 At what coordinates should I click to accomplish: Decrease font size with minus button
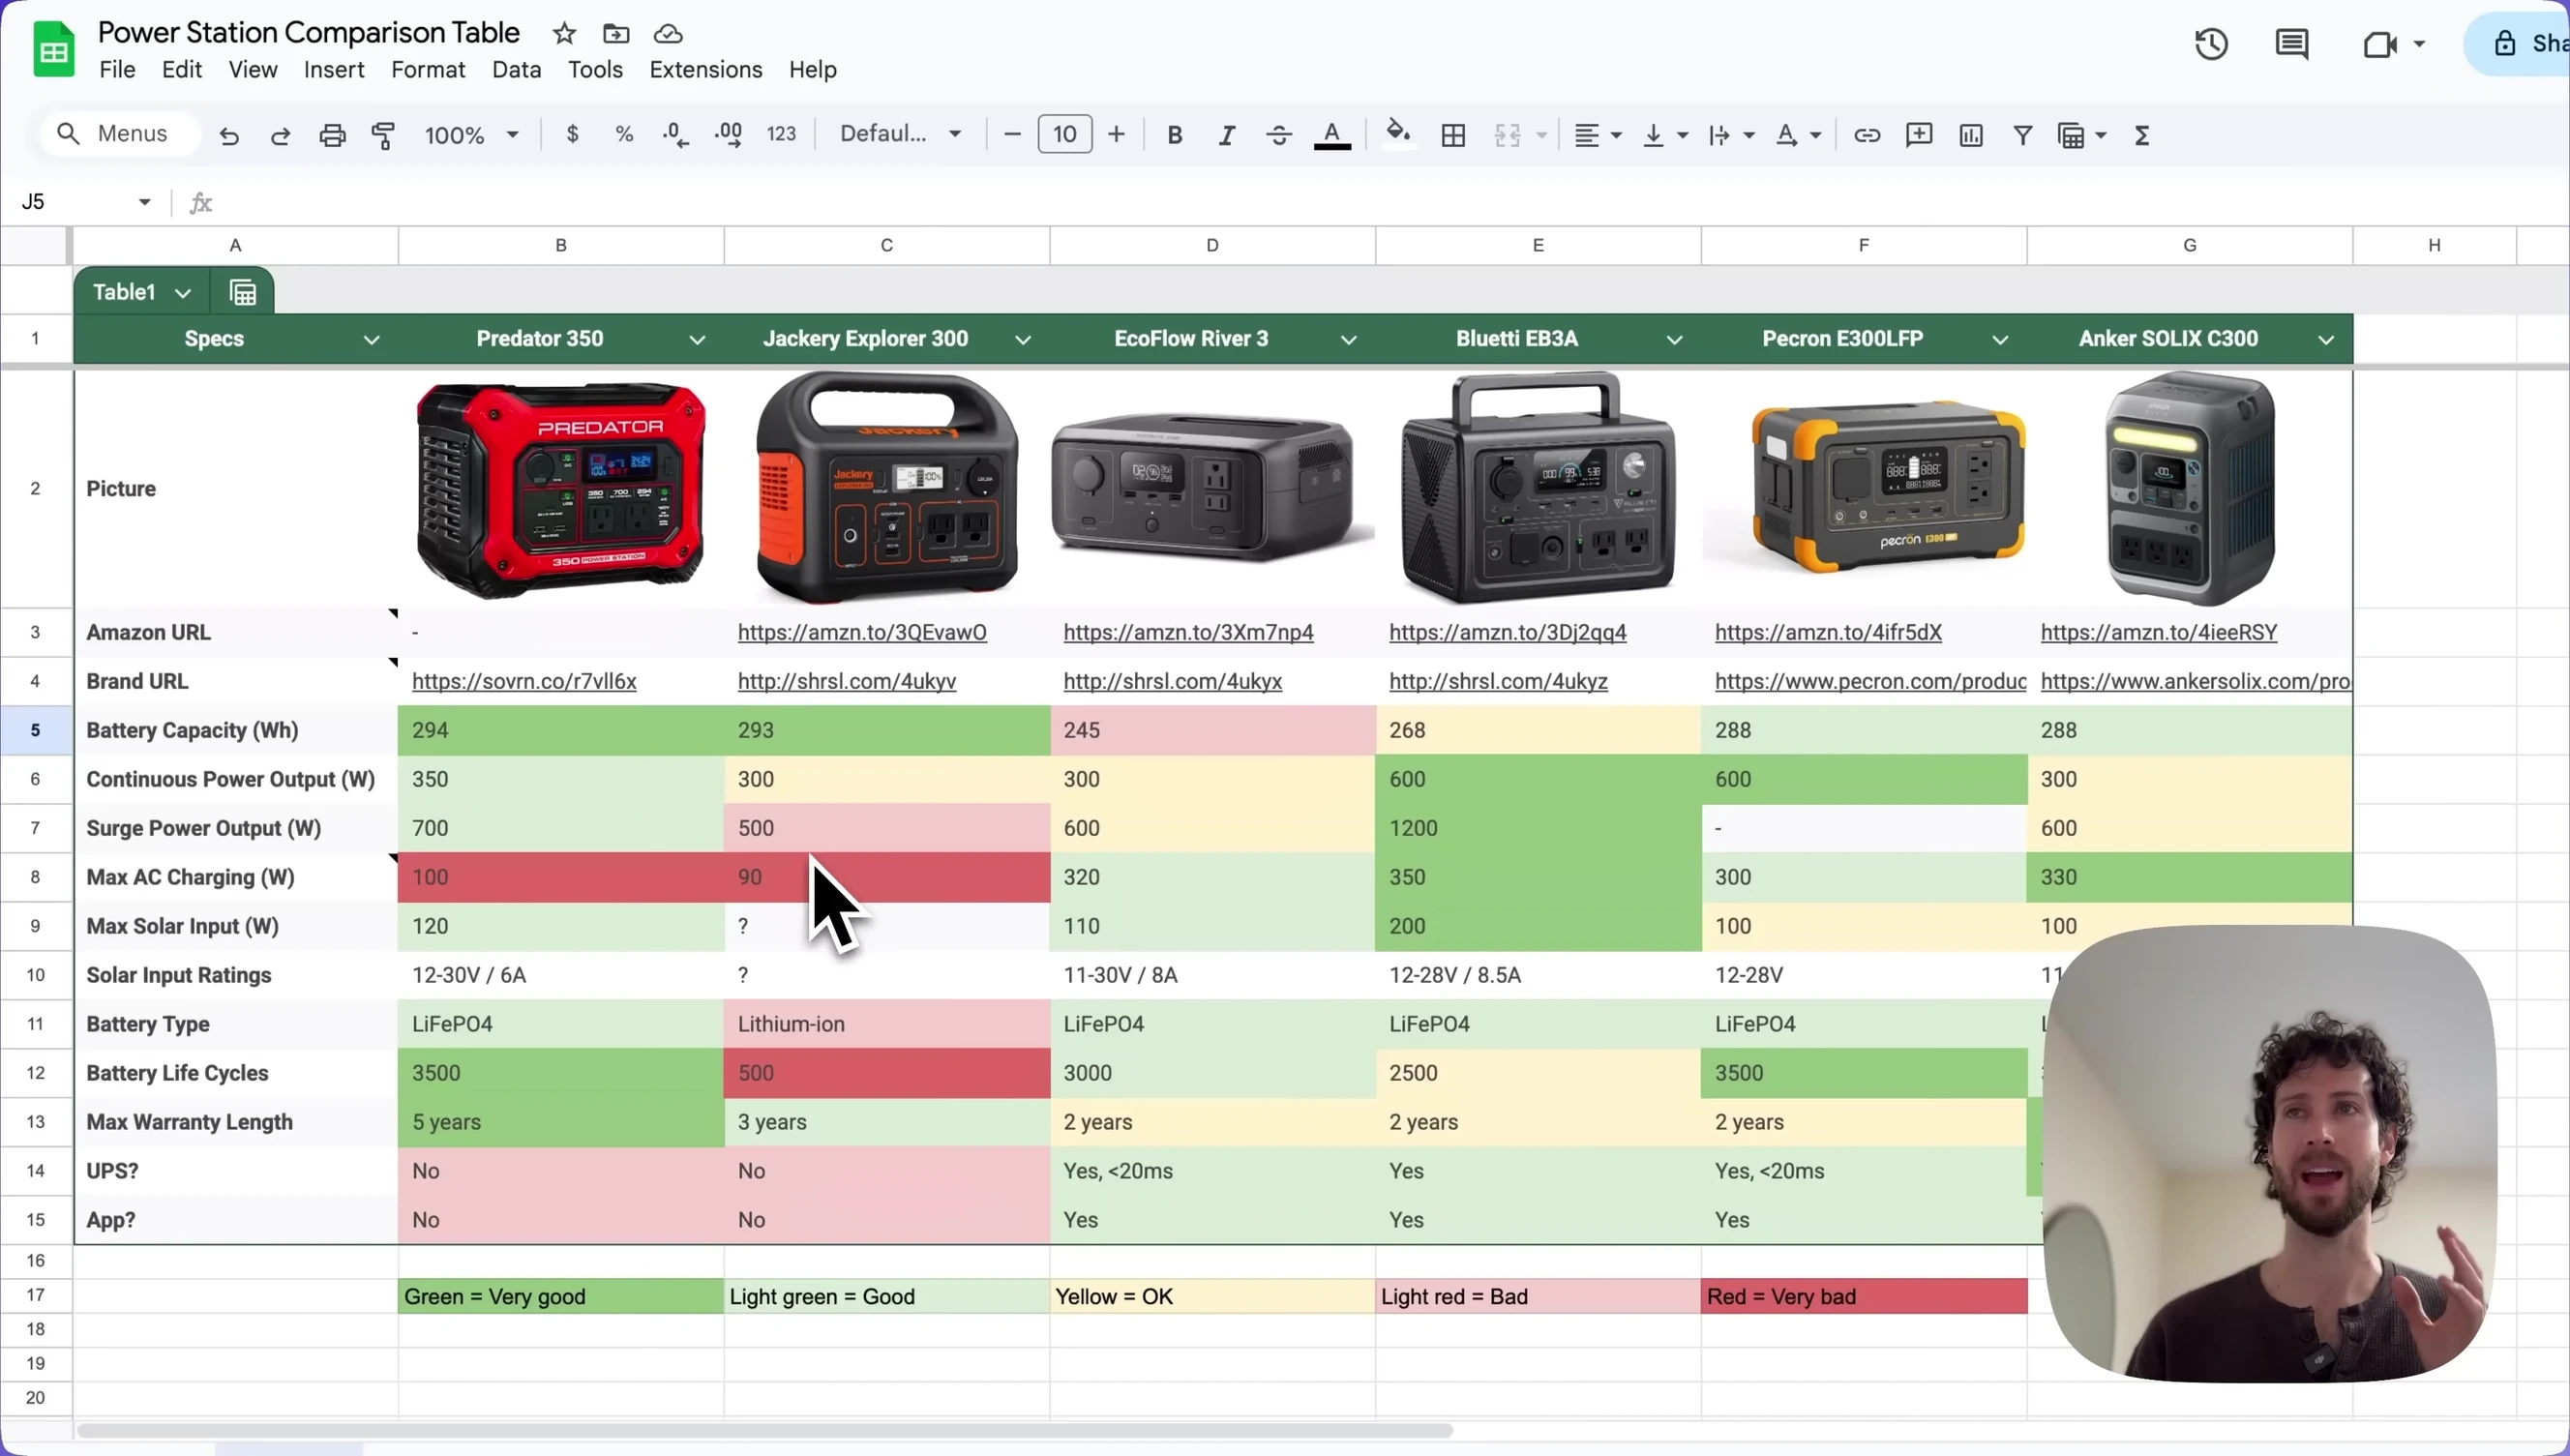click(1012, 134)
